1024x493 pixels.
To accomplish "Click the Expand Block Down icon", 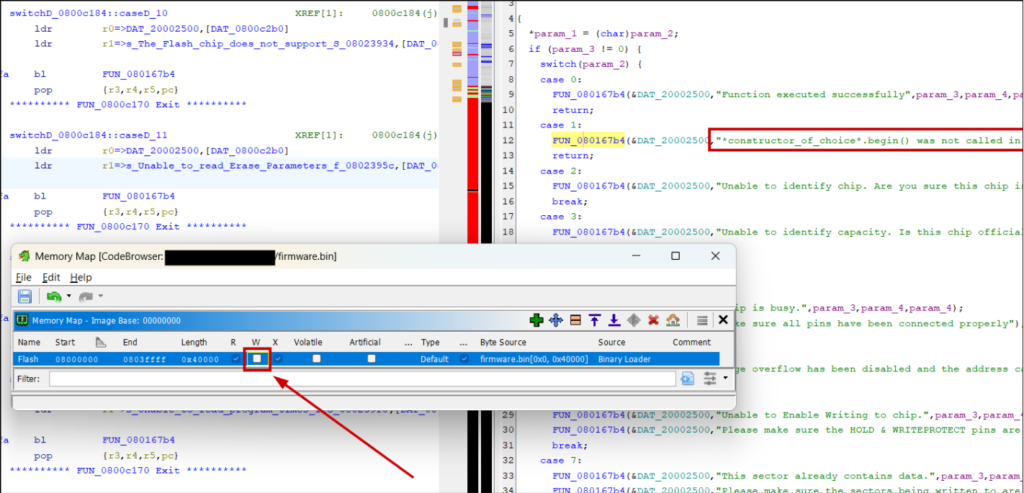I will [612, 320].
